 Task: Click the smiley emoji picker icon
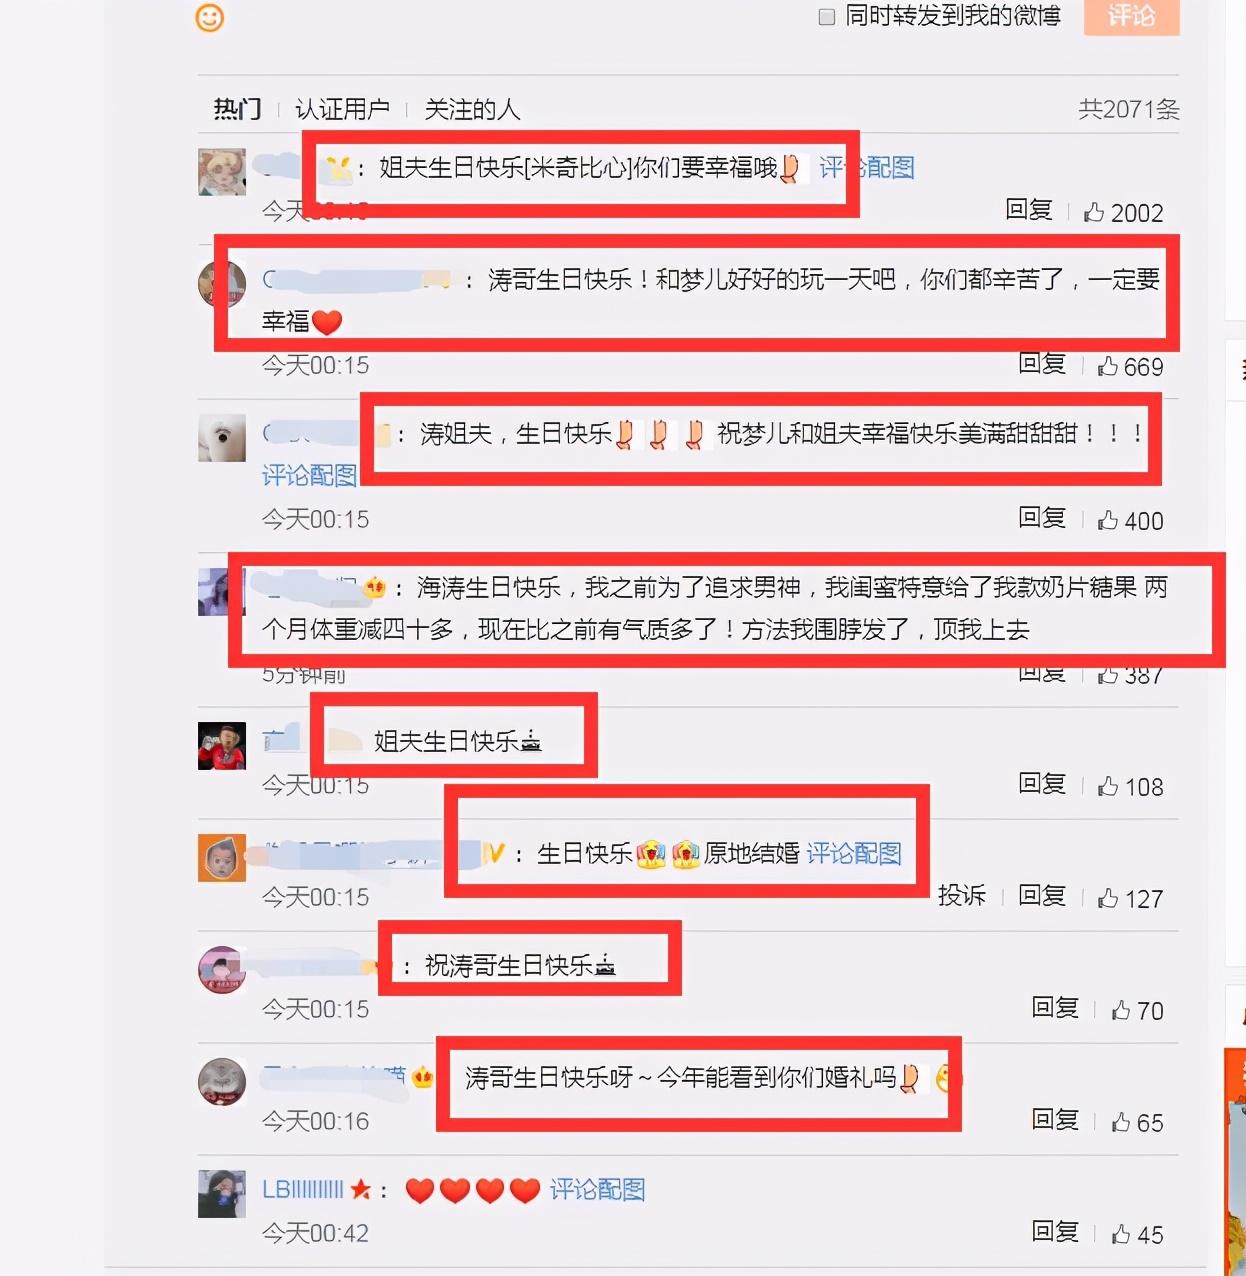tap(210, 17)
